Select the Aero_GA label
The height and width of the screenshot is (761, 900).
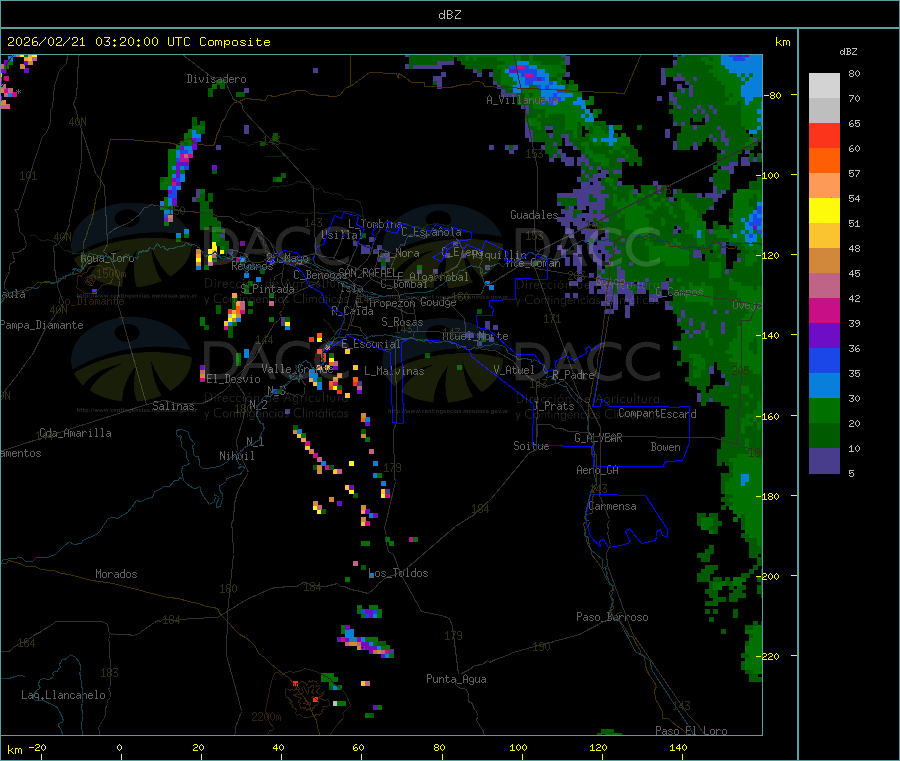coord(598,470)
